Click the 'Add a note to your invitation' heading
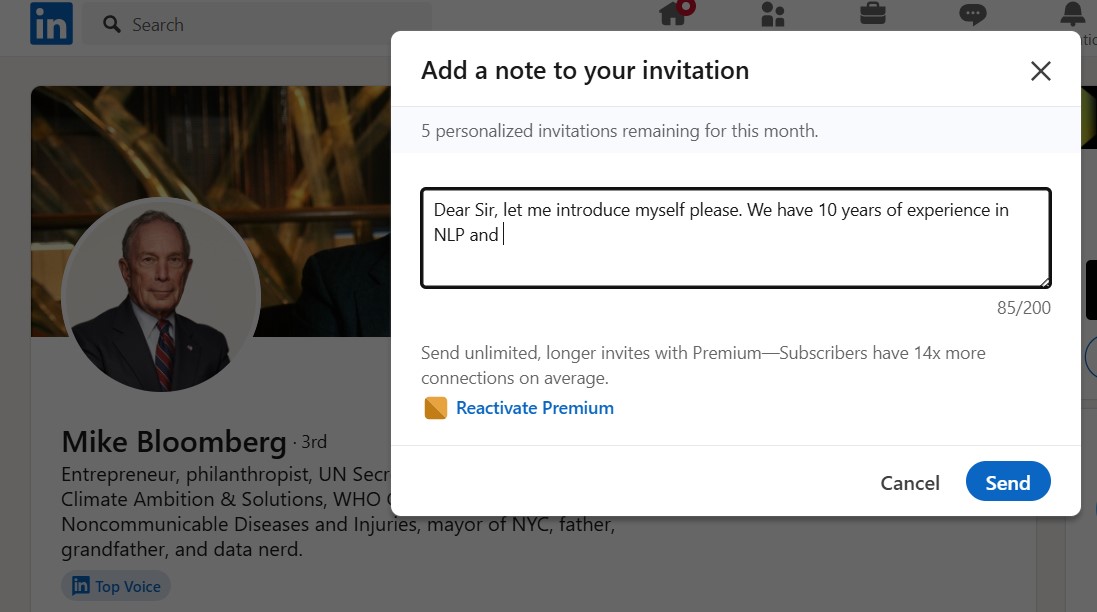This screenshot has width=1097, height=612. click(585, 71)
